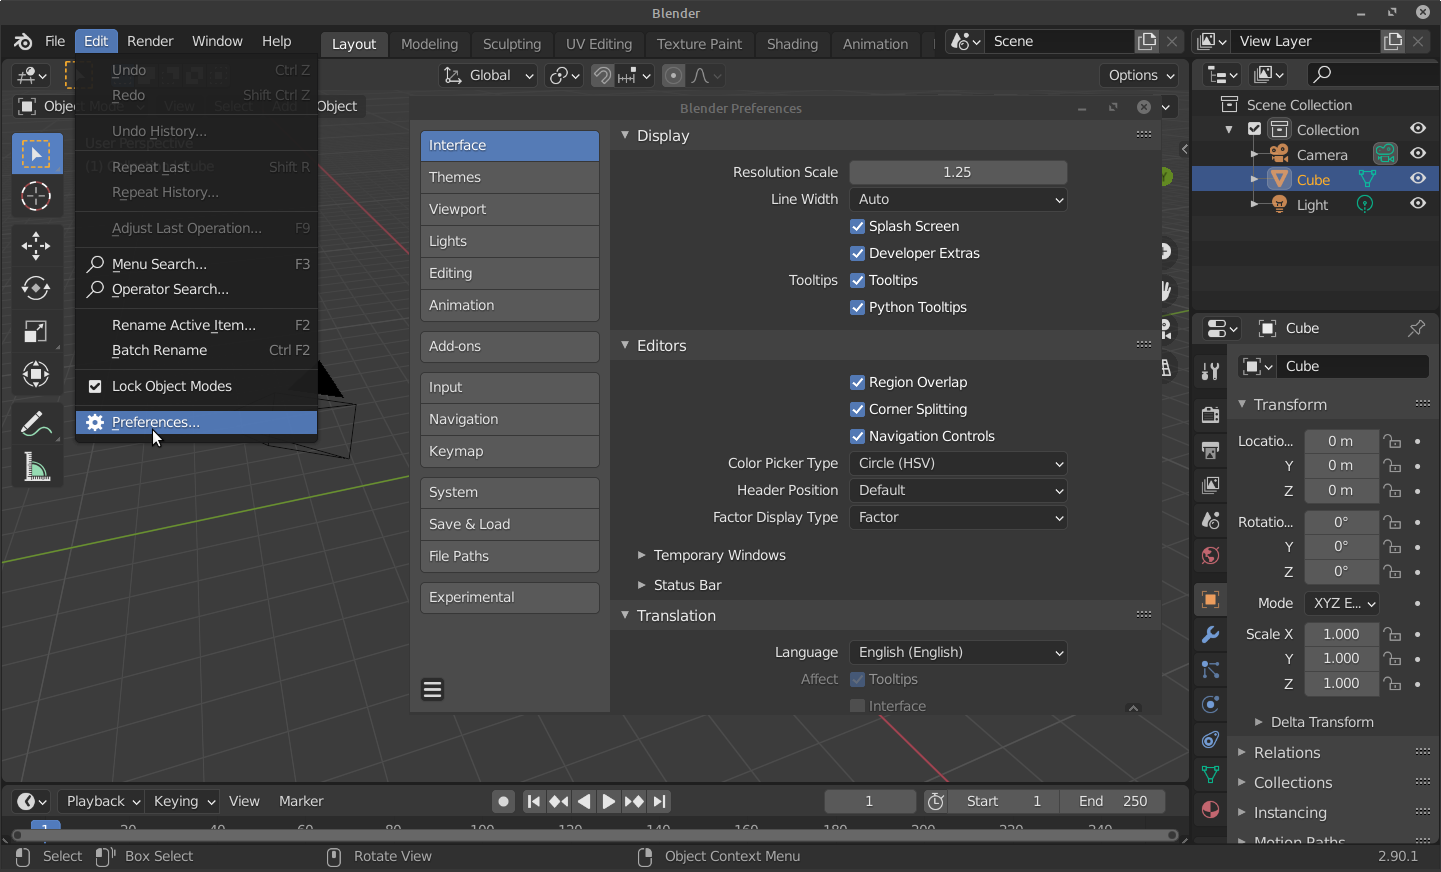Image resolution: width=1441 pixels, height=872 pixels.
Task: Open Save & Load preferences section
Action: (510, 524)
